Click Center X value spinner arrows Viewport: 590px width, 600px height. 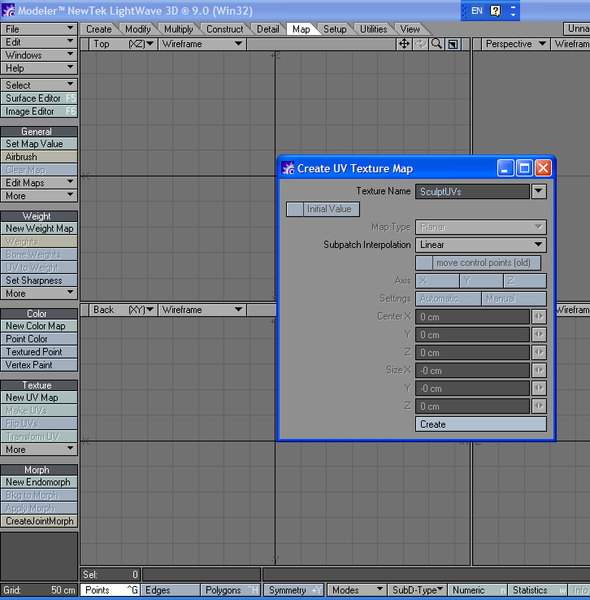[x=539, y=316]
